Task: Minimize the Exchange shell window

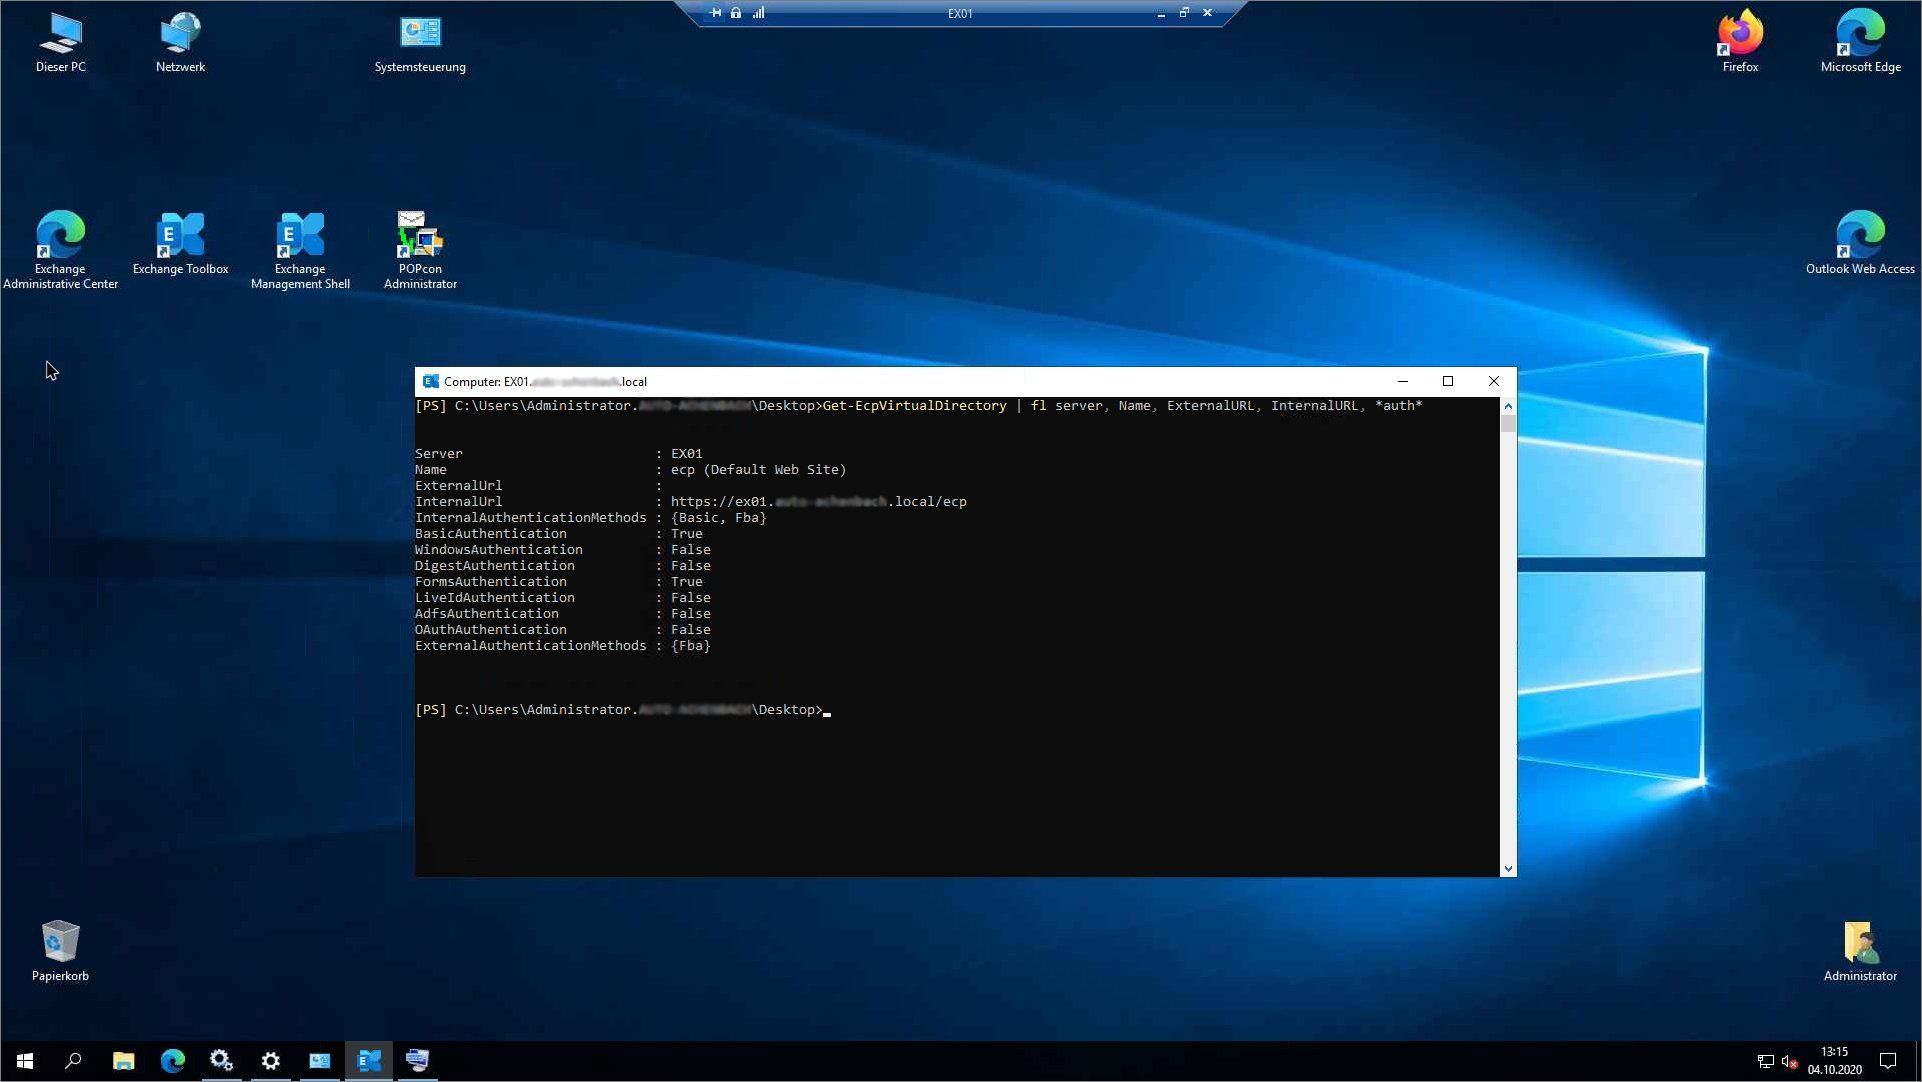Action: click(1402, 381)
